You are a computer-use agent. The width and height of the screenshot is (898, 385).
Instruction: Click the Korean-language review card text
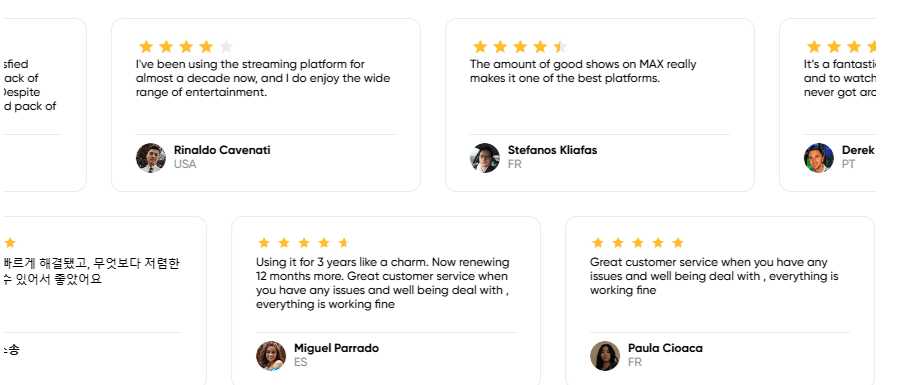tap(92, 271)
